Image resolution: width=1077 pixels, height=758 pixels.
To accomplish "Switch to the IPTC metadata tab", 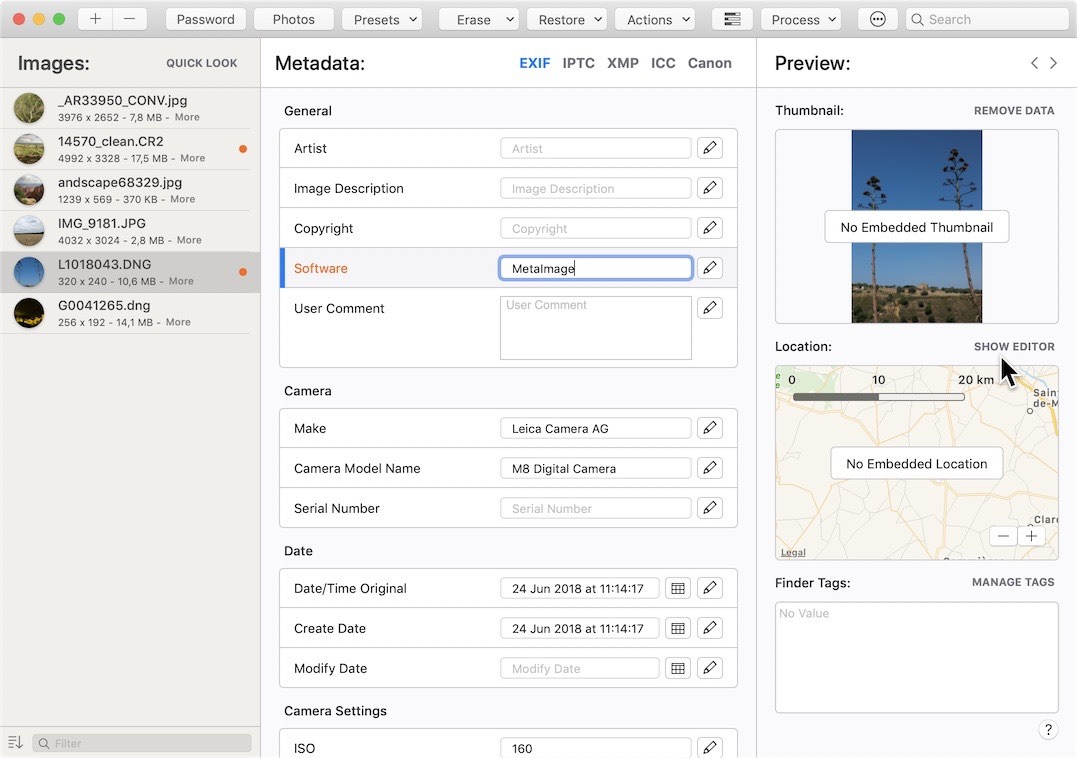I will pos(578,63).
